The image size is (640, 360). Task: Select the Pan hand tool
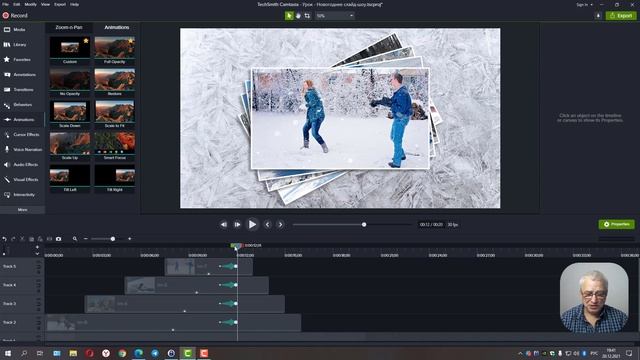point(298,16)
